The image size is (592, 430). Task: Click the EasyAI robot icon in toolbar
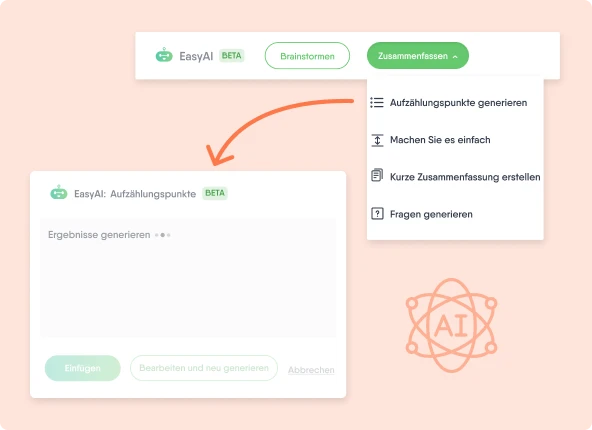(164, 55)
